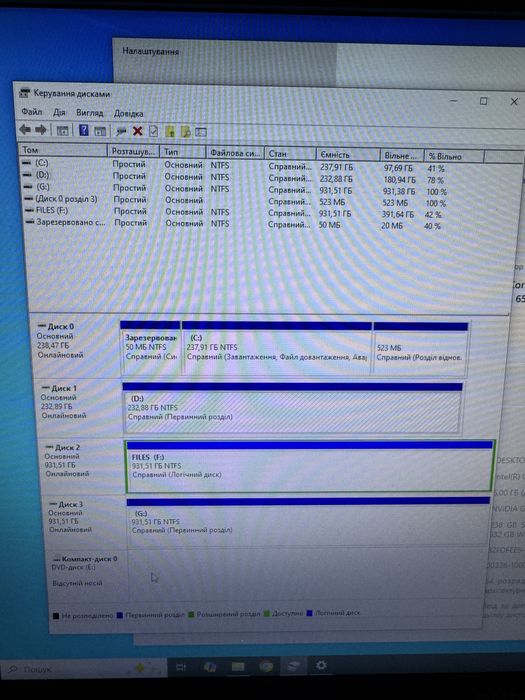Open the Дія menu
525x700 pixels.
click(x=59, y=112)
